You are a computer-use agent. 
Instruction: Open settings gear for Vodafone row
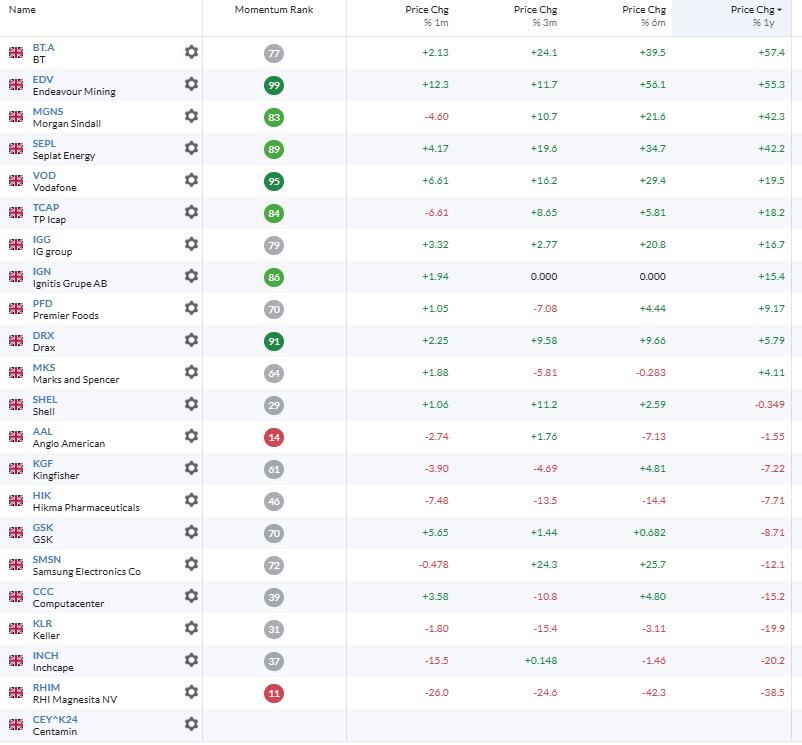coord(191,180)
